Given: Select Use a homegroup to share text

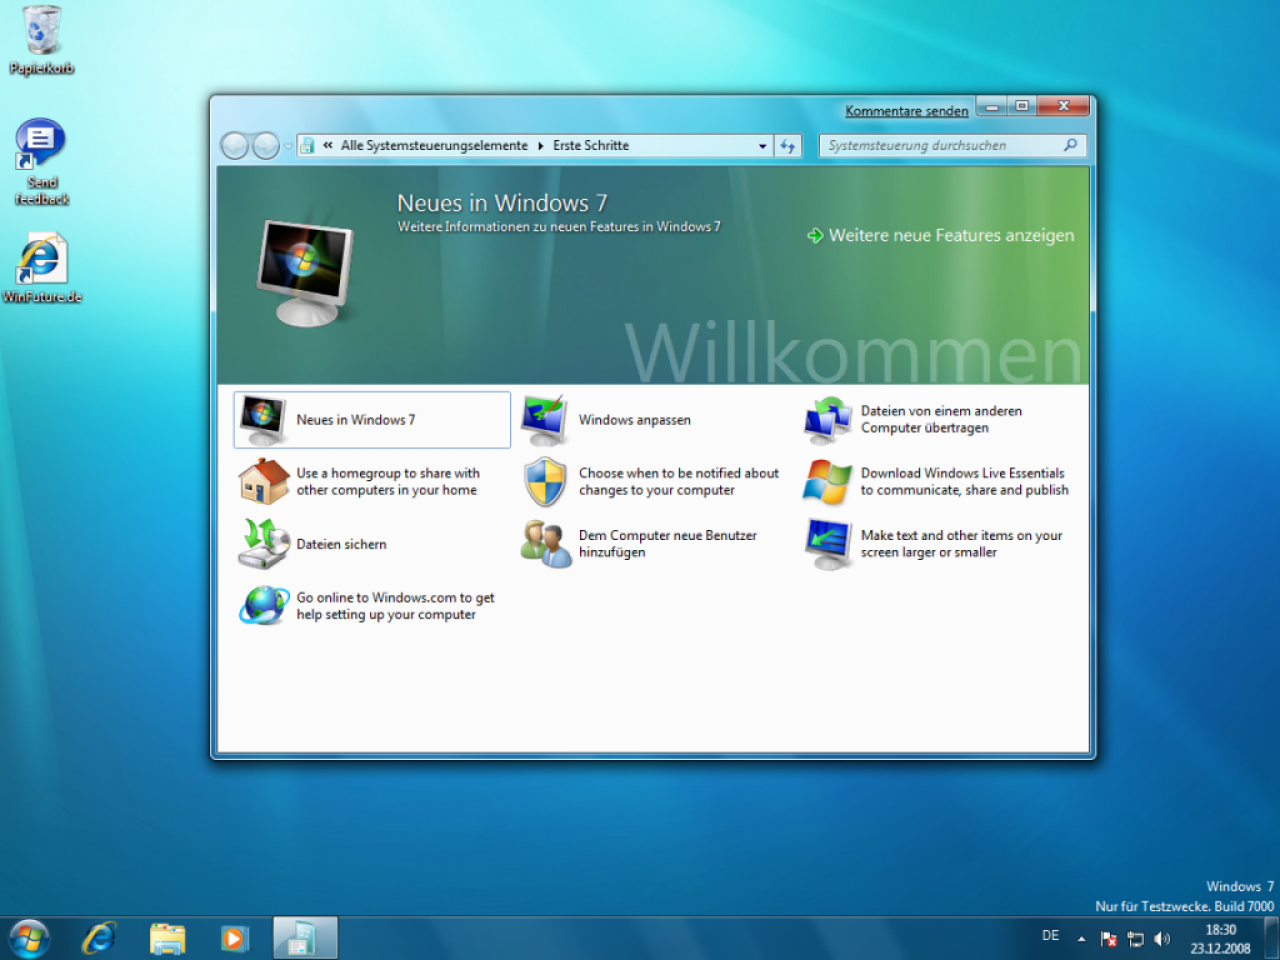Looking at the screenshot, I should (388, 482).
